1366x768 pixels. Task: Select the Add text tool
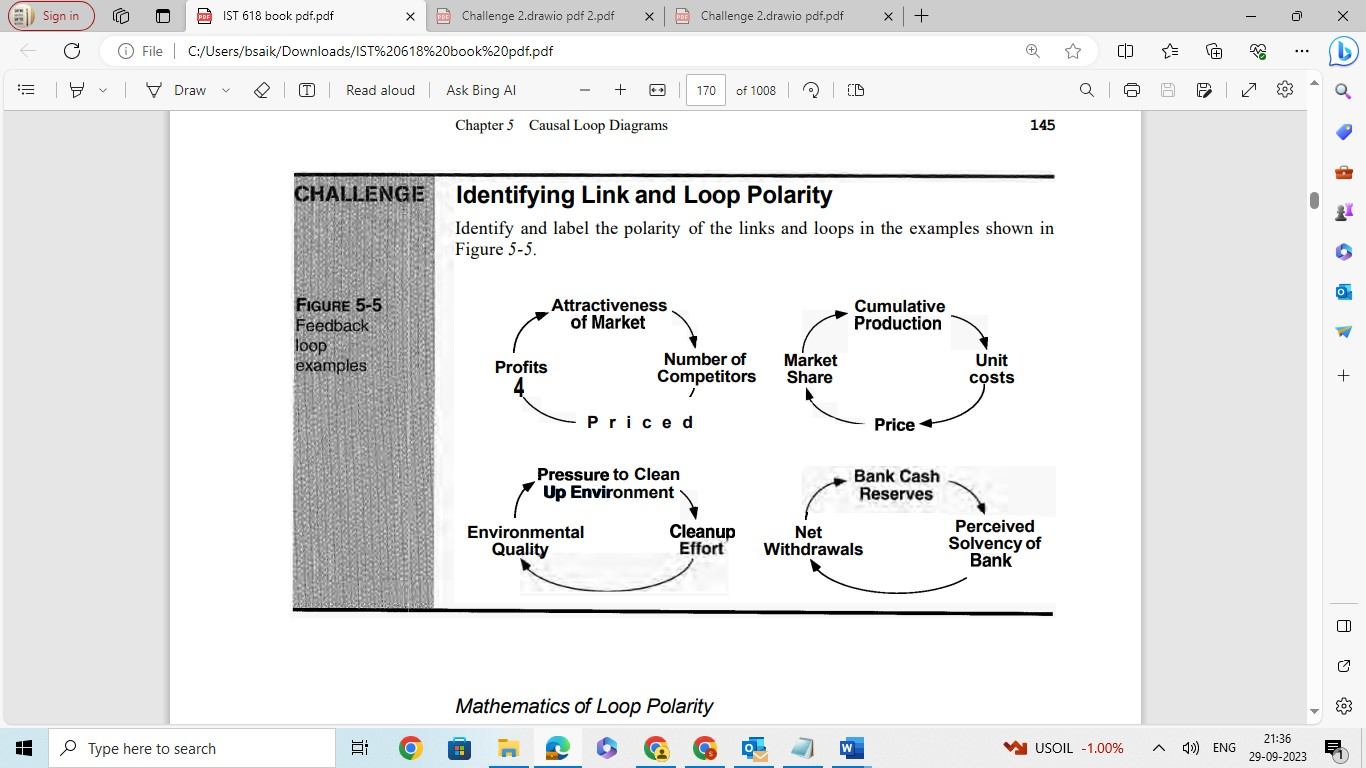coord(305,90)
